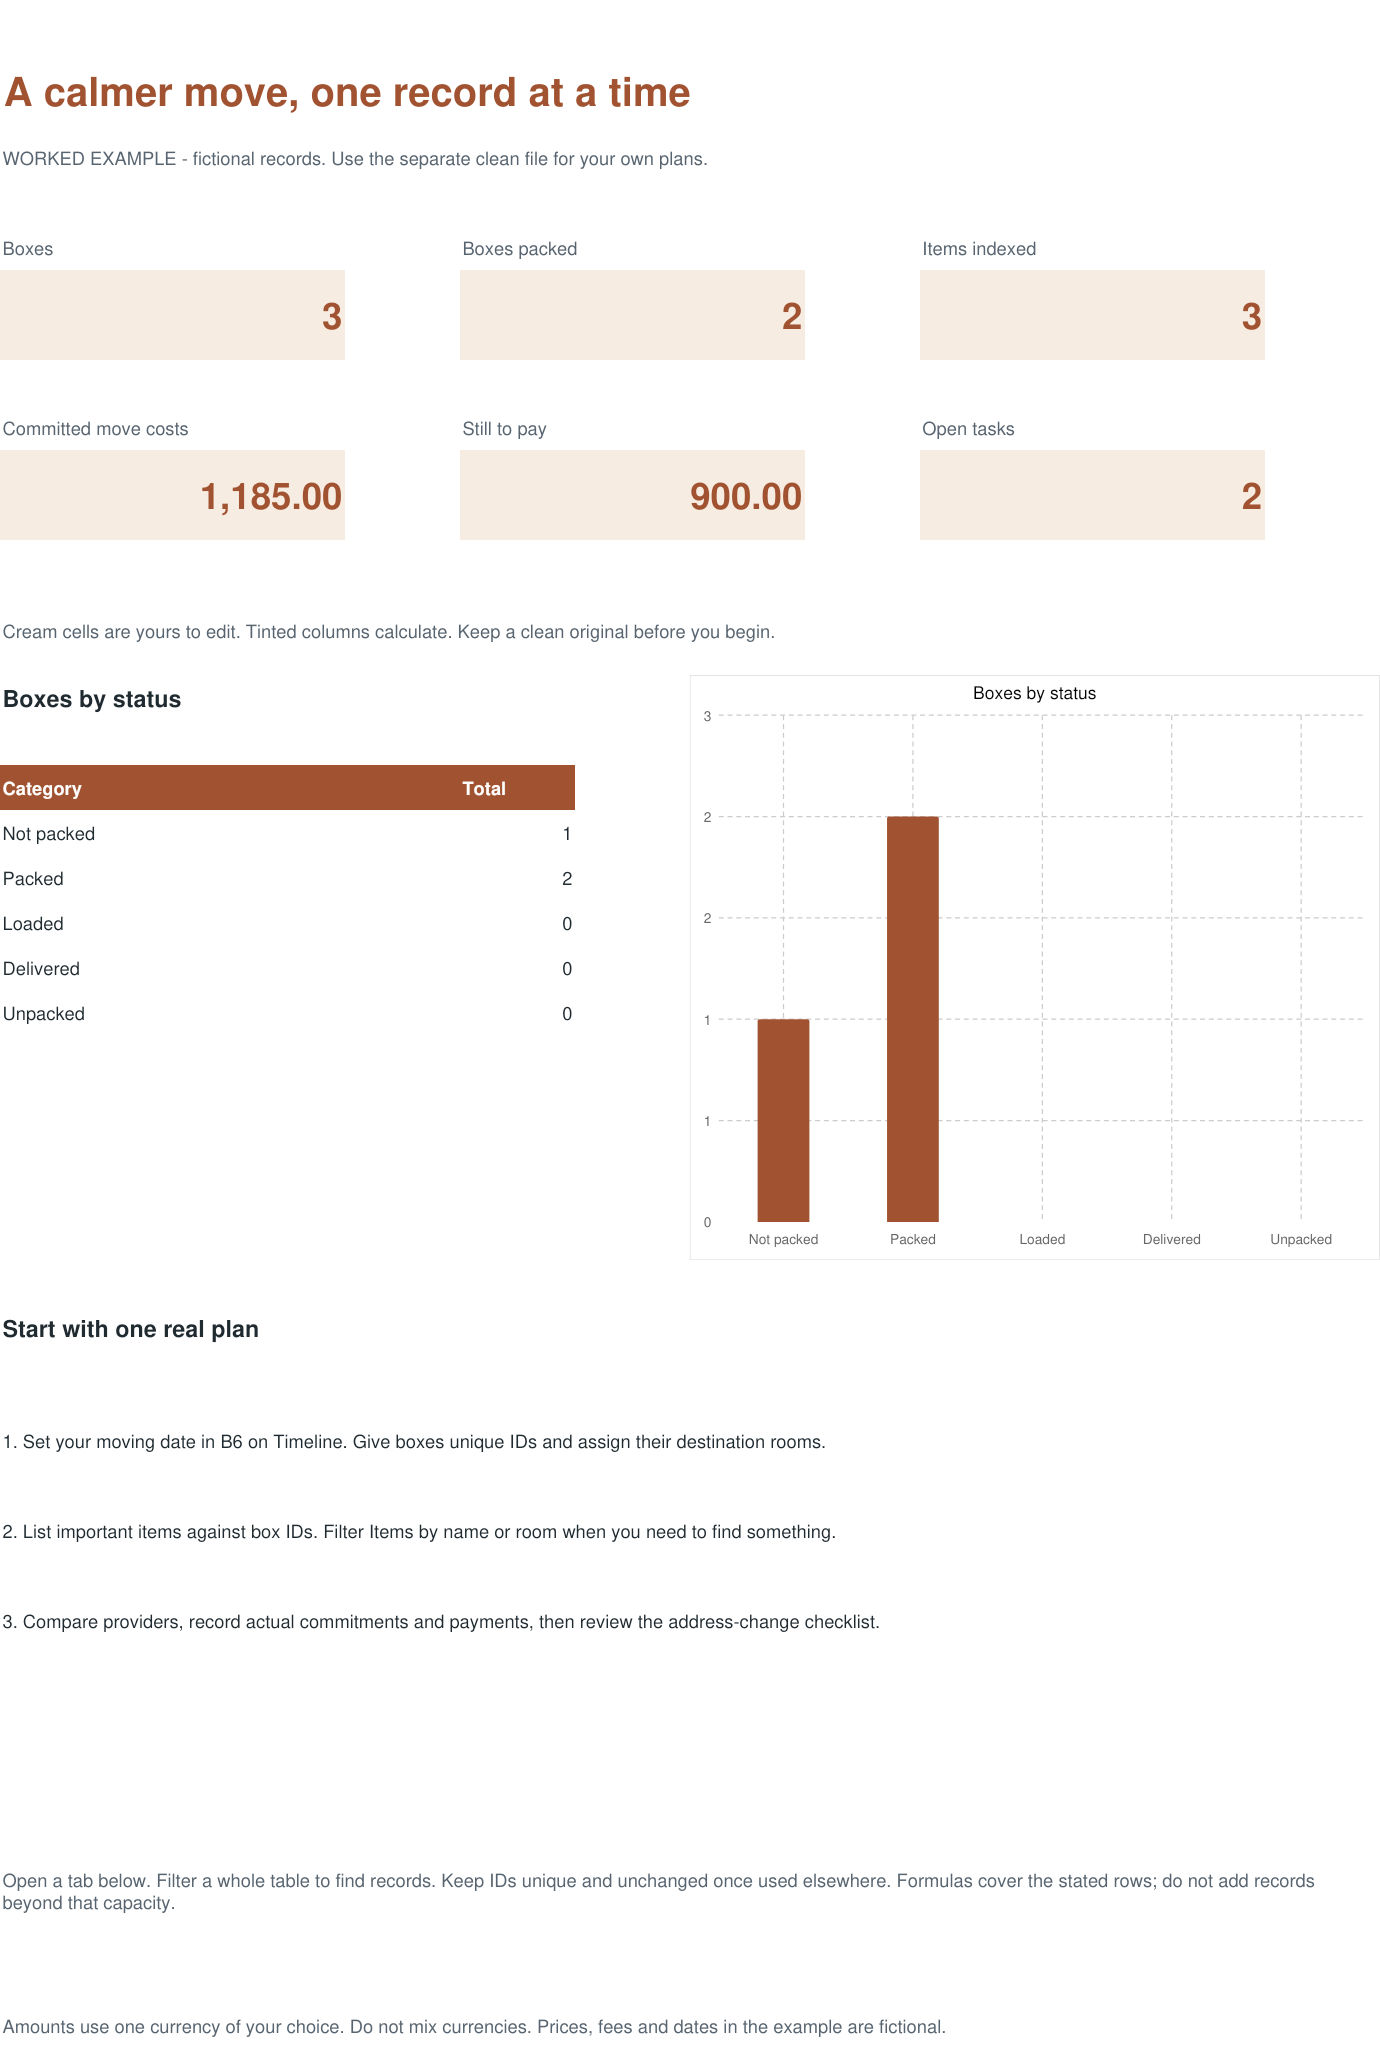The width and height of the screenshot is (1380, 2070).
Task: Select the Items indexed value cell showing 3
Action: [x=1092, y=315]
